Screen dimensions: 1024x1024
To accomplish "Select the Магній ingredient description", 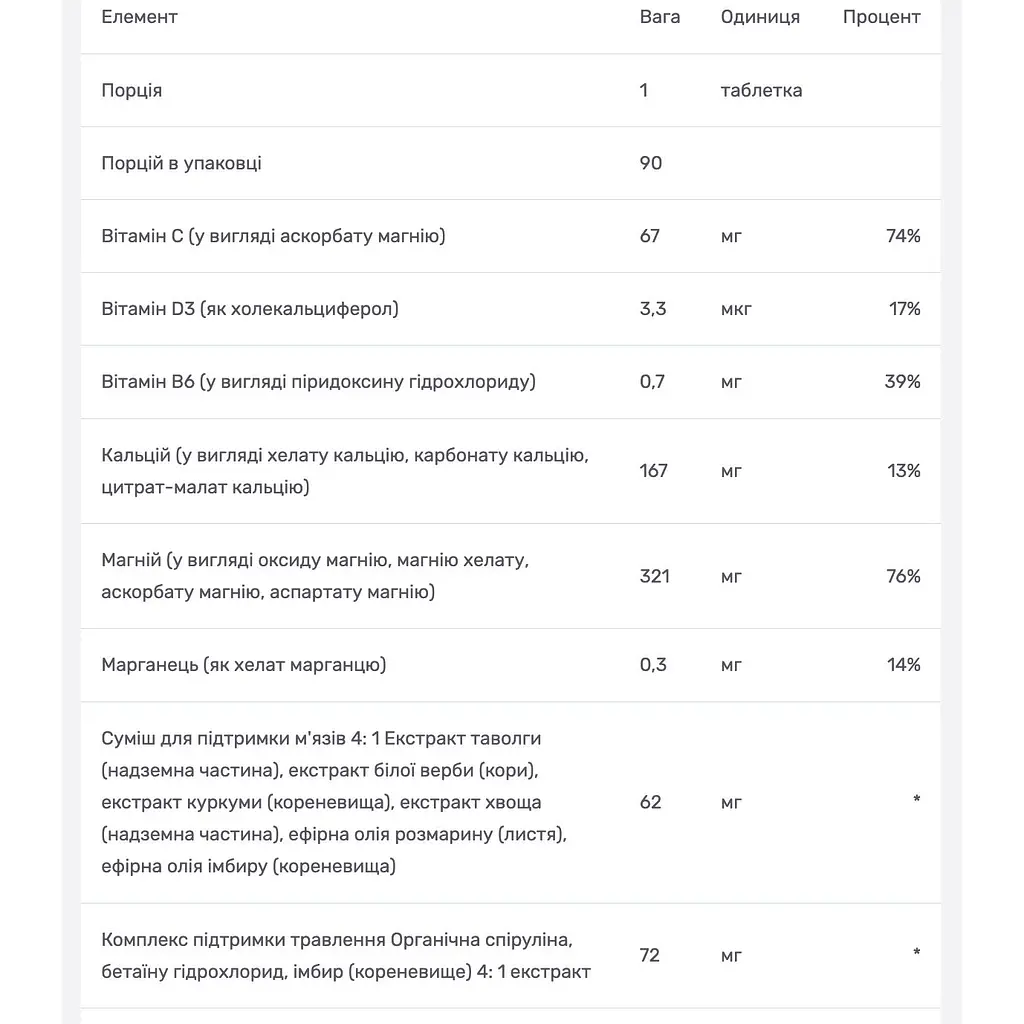I will (x=315, y=576).
